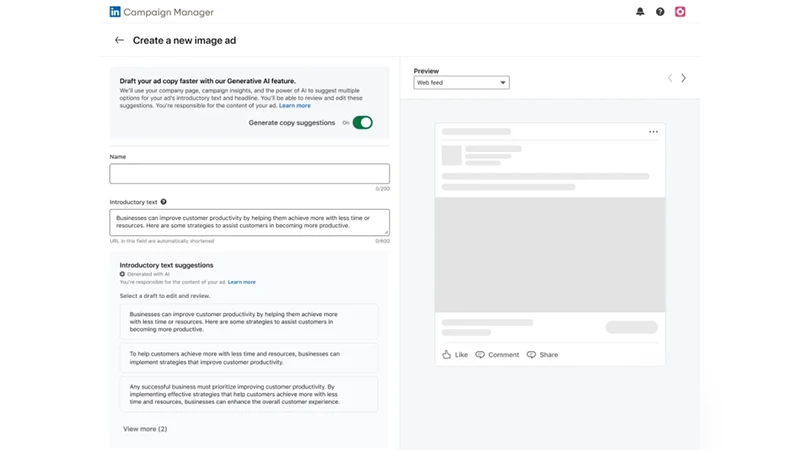Click the LinkedIn logo icon
Screen dimensions: 800x450
(x=115, y=12)
